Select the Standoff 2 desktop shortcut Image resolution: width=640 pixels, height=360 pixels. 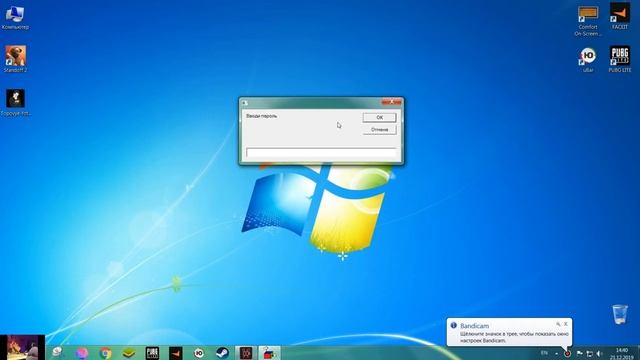coord(15,59)
